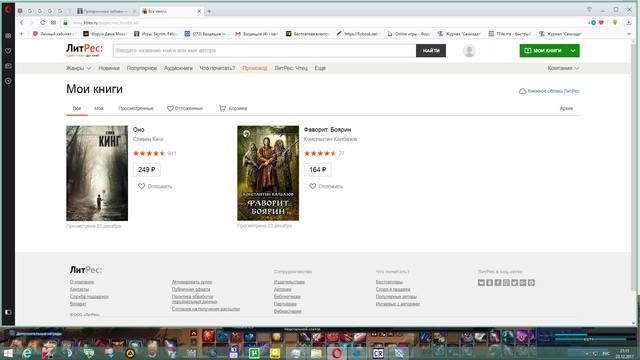Reload the current page

point(42,22)
